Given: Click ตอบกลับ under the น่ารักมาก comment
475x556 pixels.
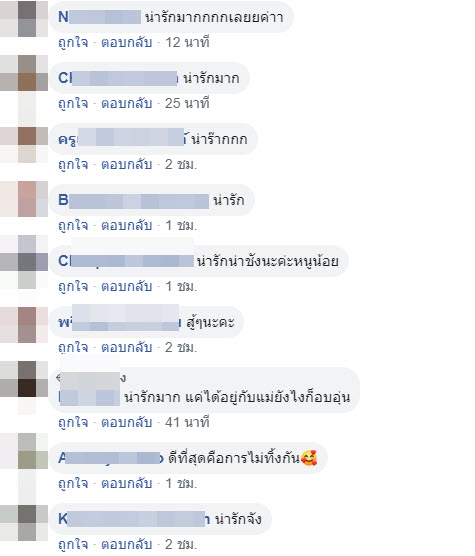Looking at the screenshot, I should pos(127,104).
